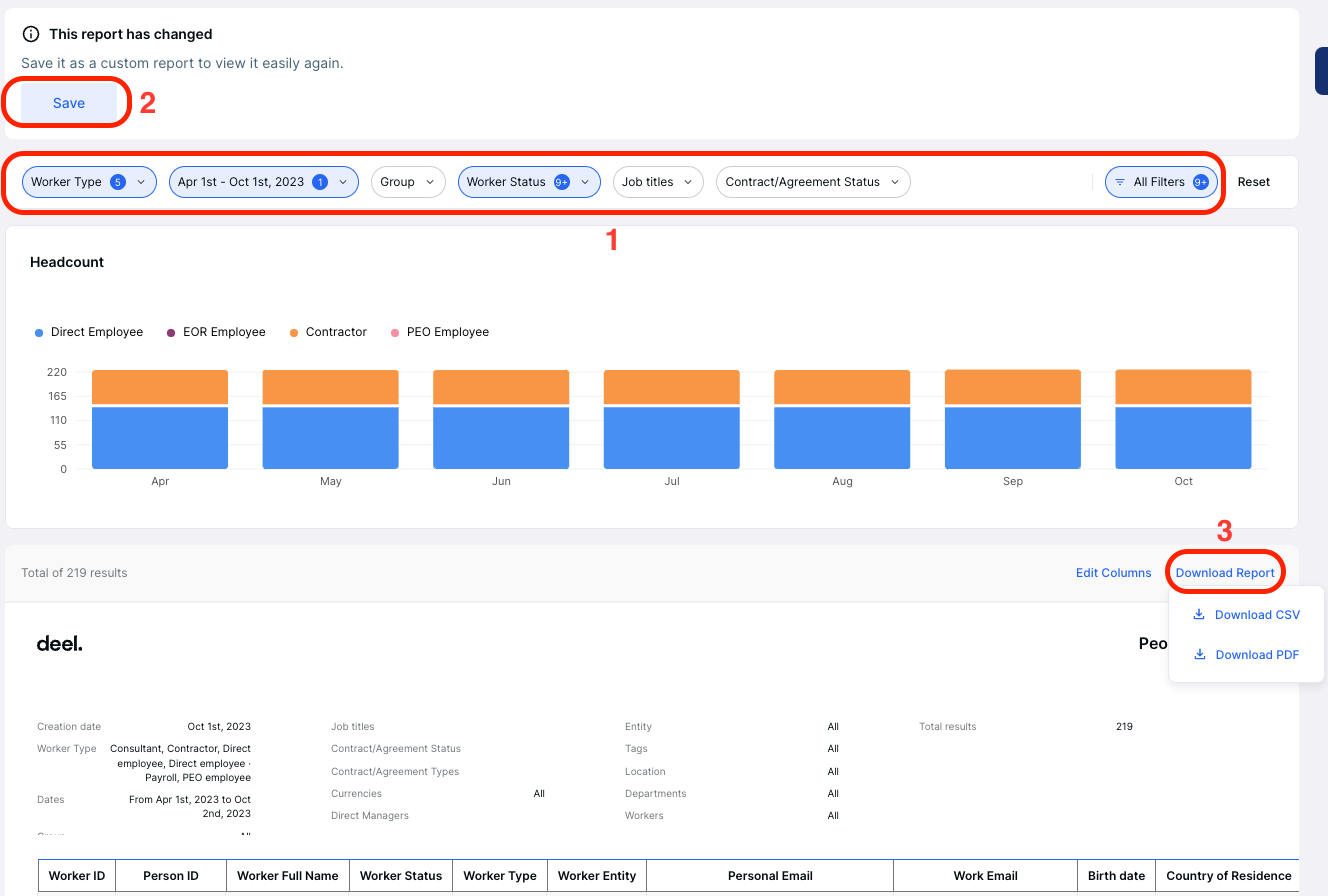Toggle the Contractor series in the chart legend
1328x896 pixels.
(328, 331)
